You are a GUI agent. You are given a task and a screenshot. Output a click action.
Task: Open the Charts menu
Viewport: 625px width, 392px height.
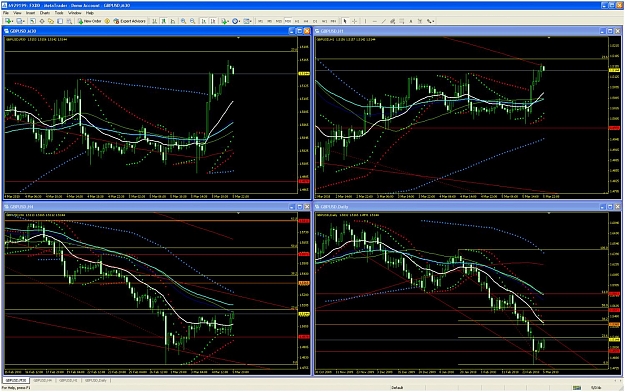pos(45,13)
